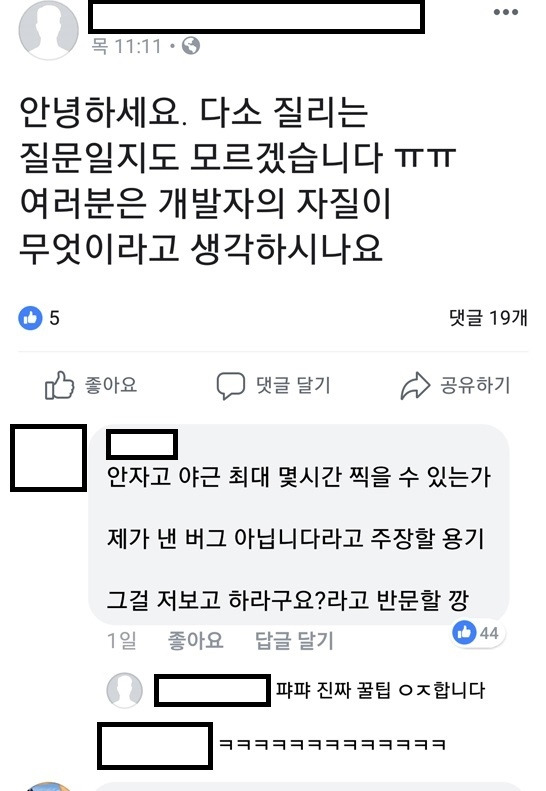The width and height of the screenshot is (546, 791).
Task: Click the reply text 꿀팁 ㅇㅈ합니다
Action: (380, 691)
